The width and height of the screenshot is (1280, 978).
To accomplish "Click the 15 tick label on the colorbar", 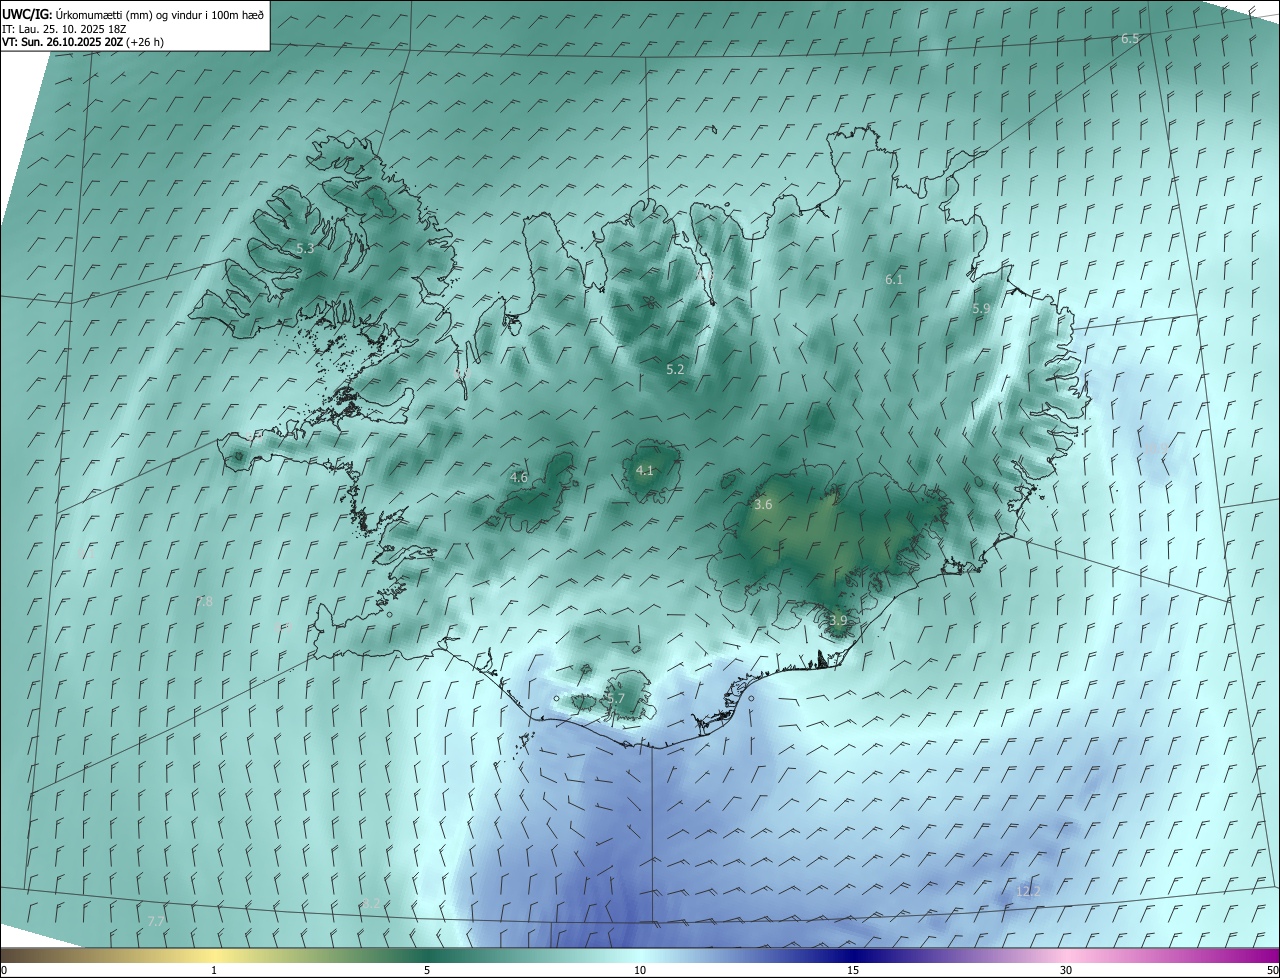I will point(853,971).
